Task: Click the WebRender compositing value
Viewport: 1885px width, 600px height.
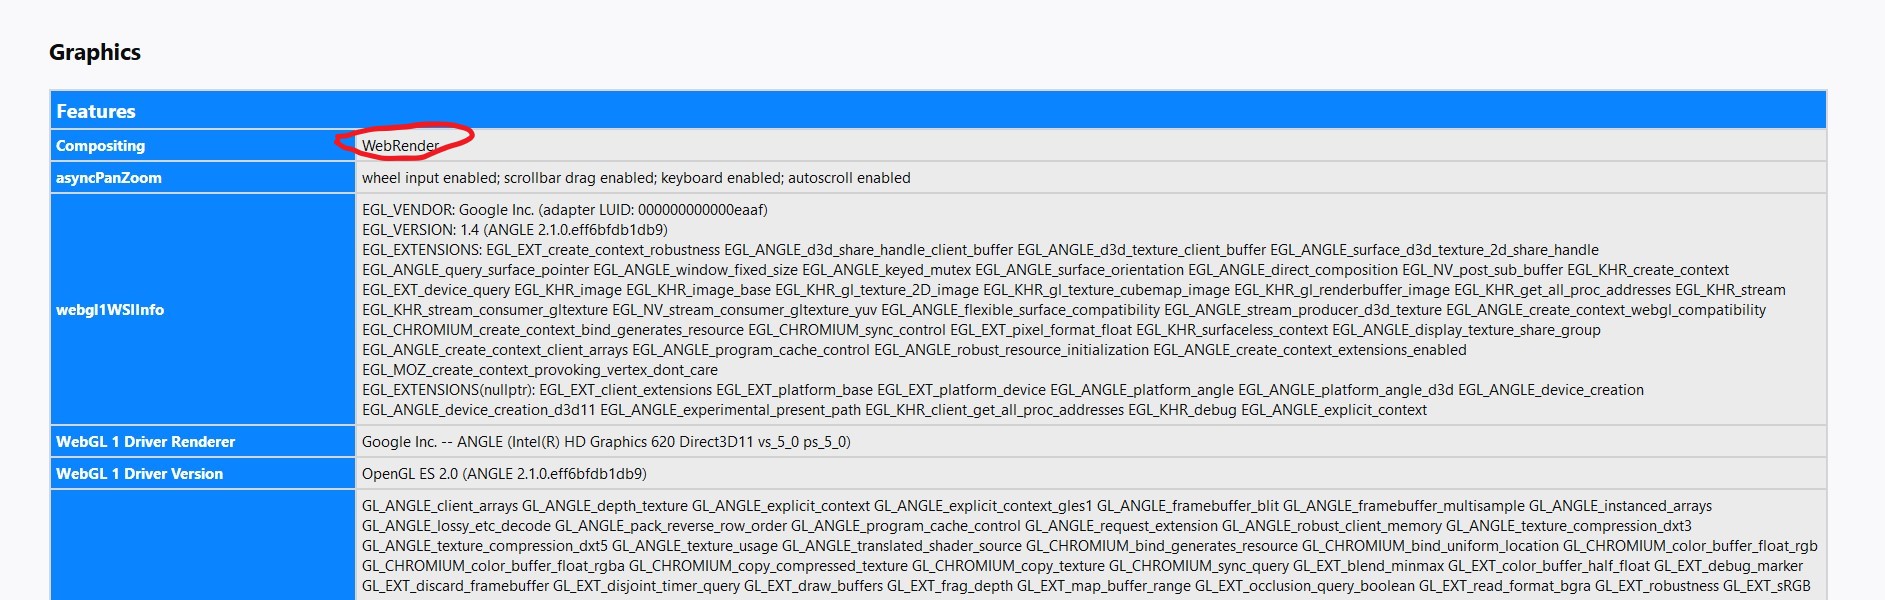Action: tap(400, 146)
